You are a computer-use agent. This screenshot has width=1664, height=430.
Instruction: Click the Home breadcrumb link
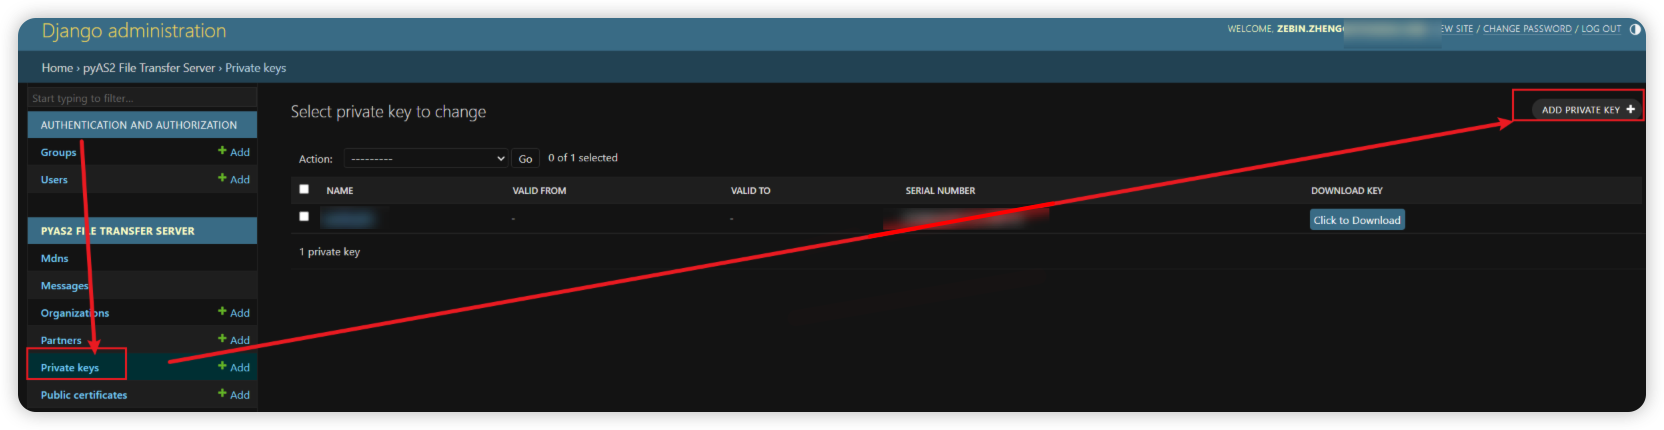click(x=57, y=68)
